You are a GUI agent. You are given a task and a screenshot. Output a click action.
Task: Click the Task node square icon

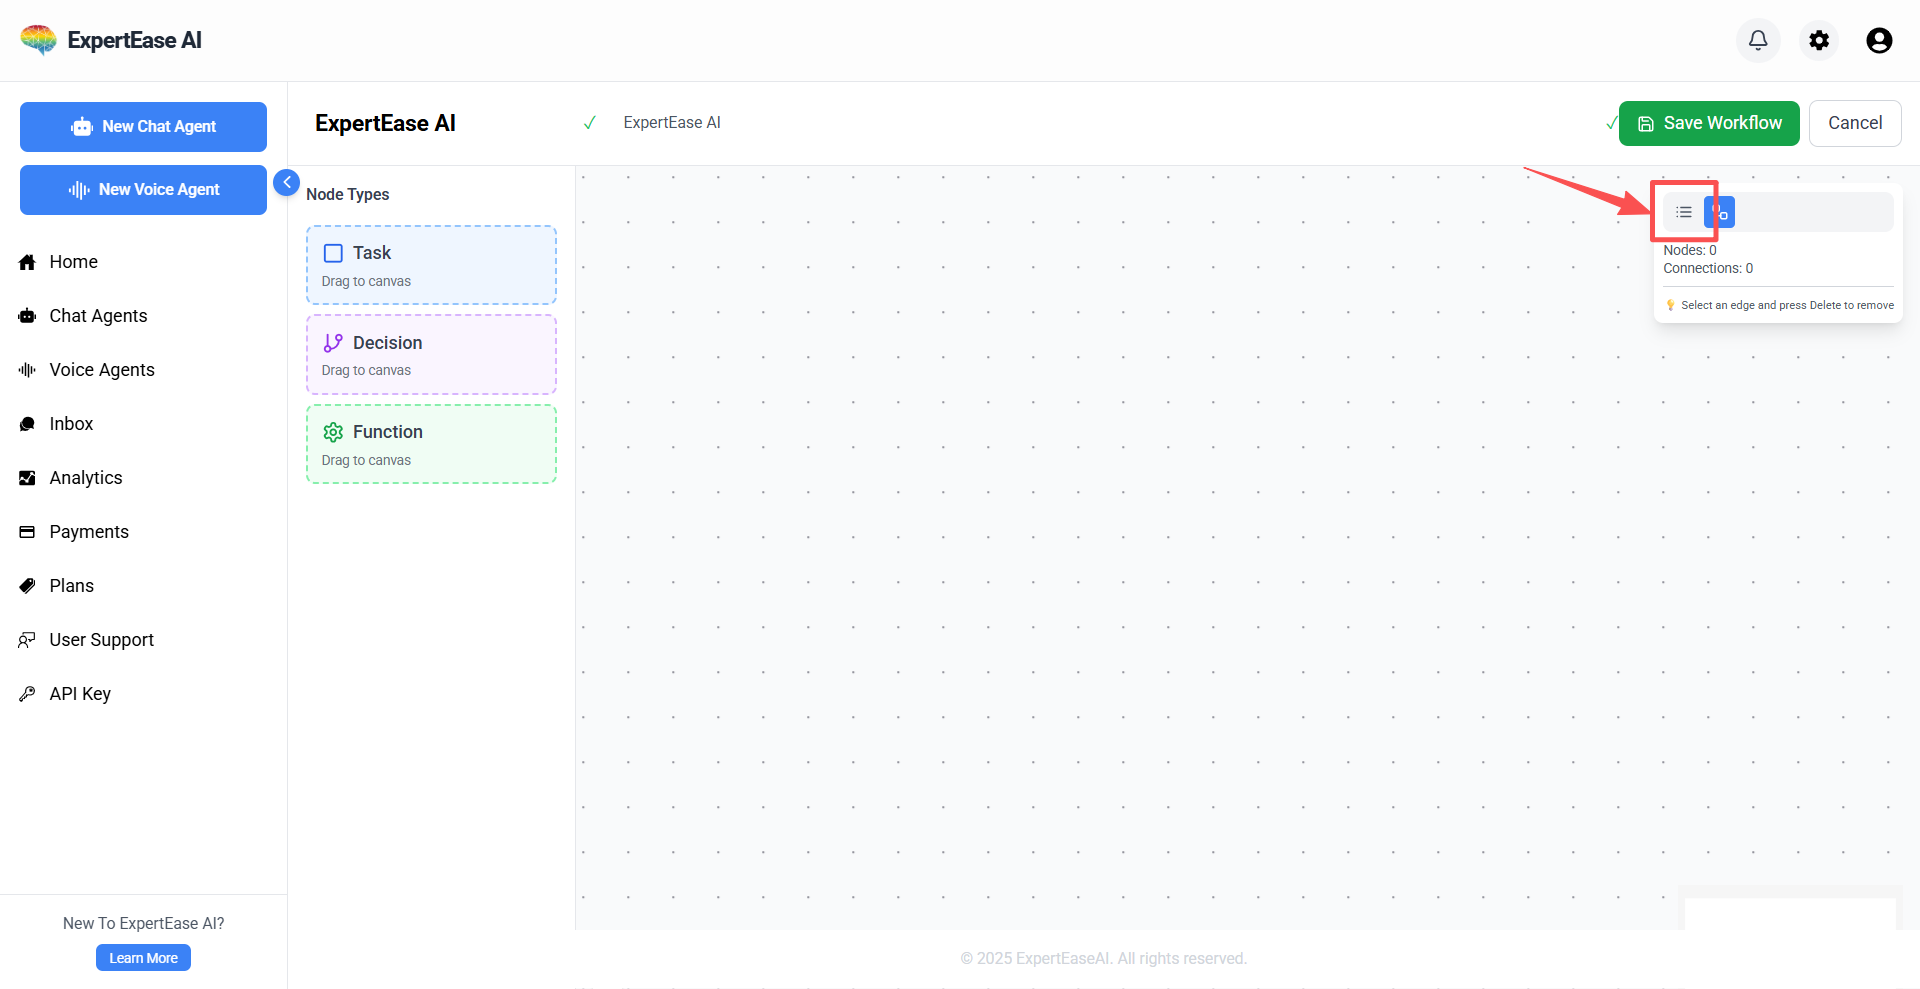tap(333, 253)
